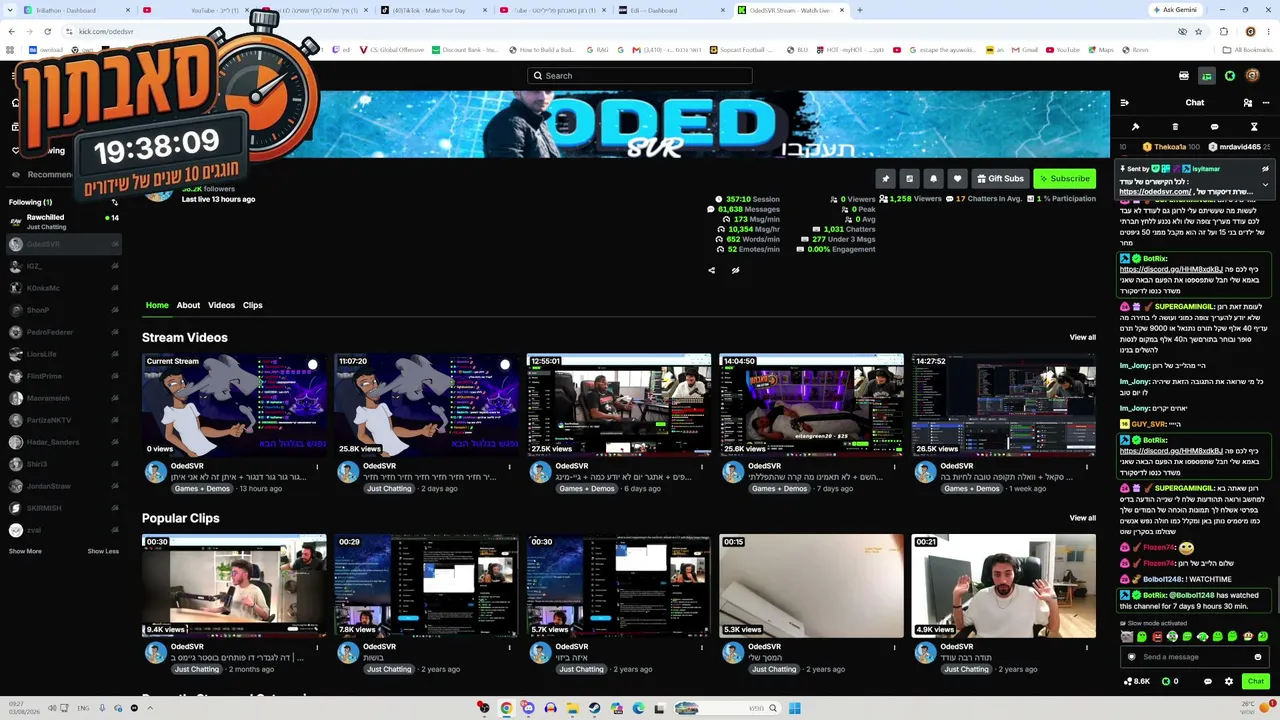Open options menu of the 14:27:52 video

[x=1086, y=466]
